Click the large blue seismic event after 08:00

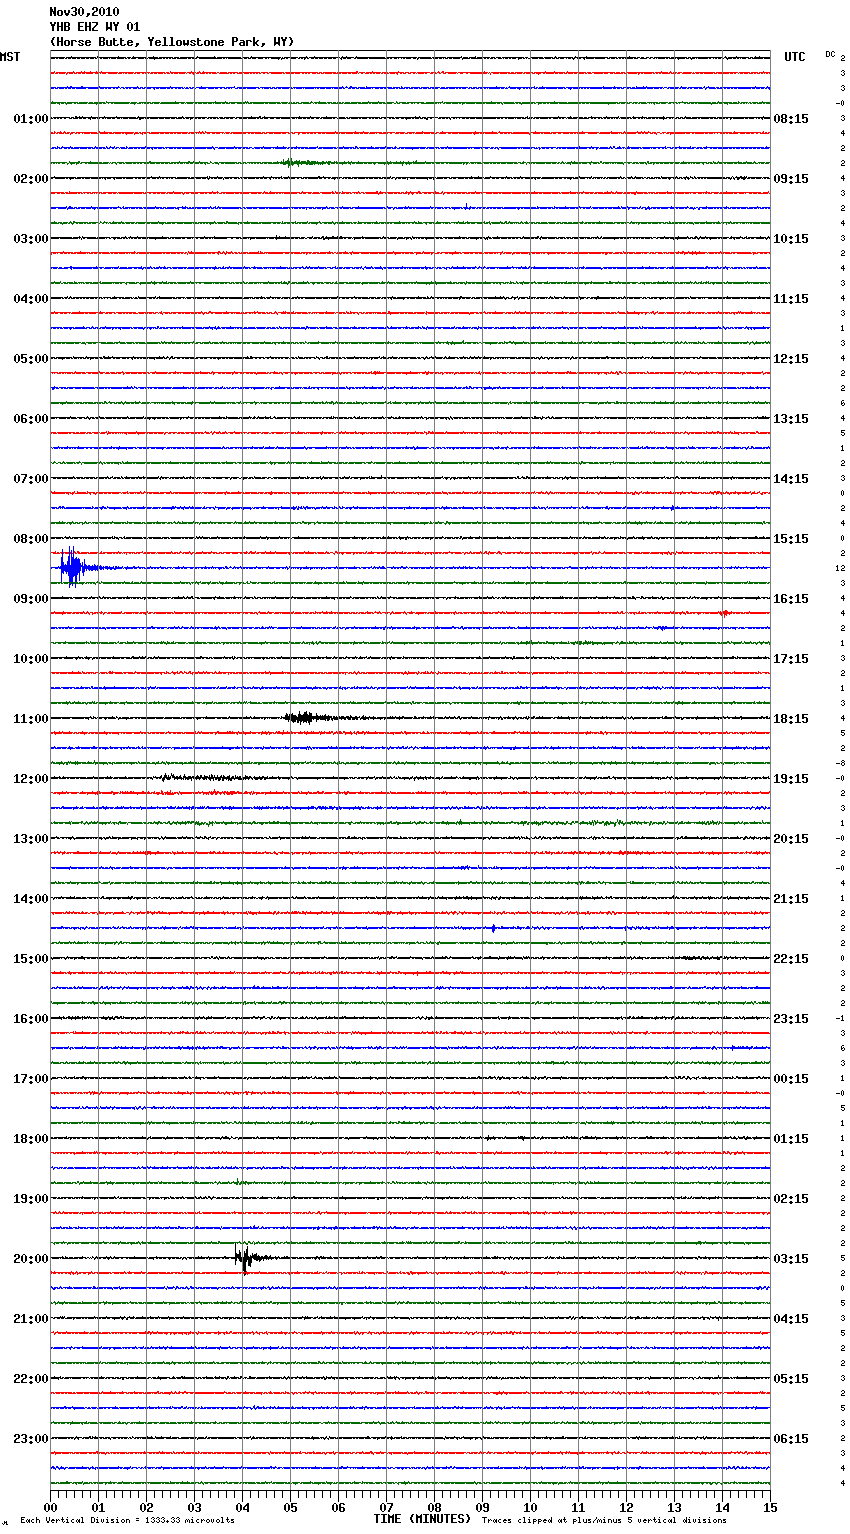(x=71, y=568)
